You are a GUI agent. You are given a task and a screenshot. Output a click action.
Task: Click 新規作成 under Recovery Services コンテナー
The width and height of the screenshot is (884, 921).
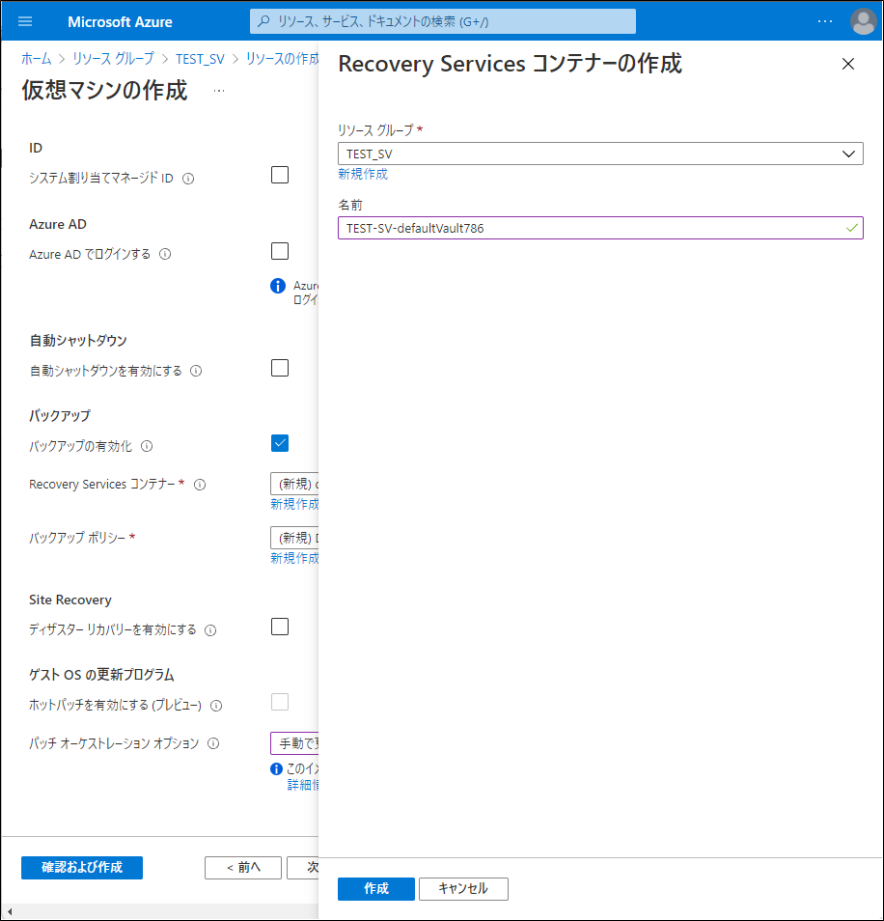tap(294, 505)
